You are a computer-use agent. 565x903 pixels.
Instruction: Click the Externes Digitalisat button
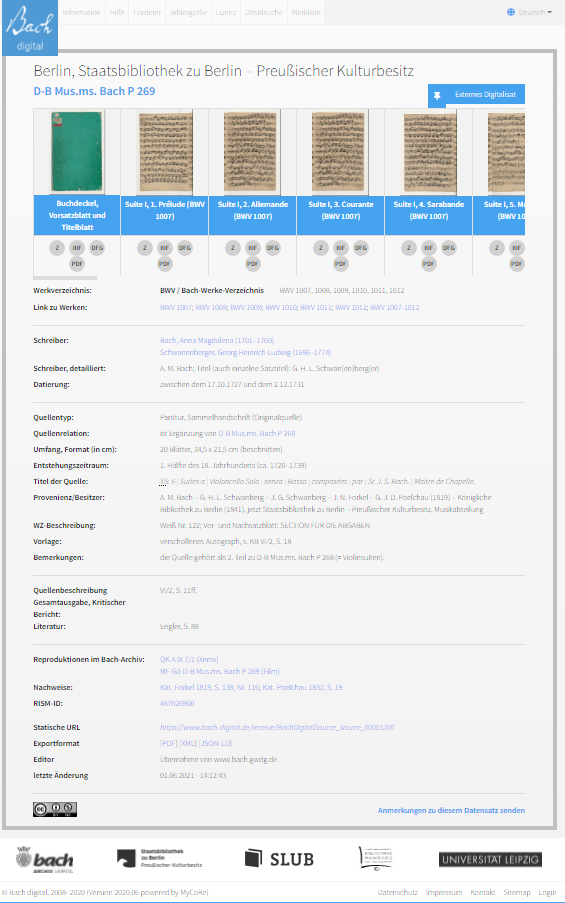click(x=476, y=95)
